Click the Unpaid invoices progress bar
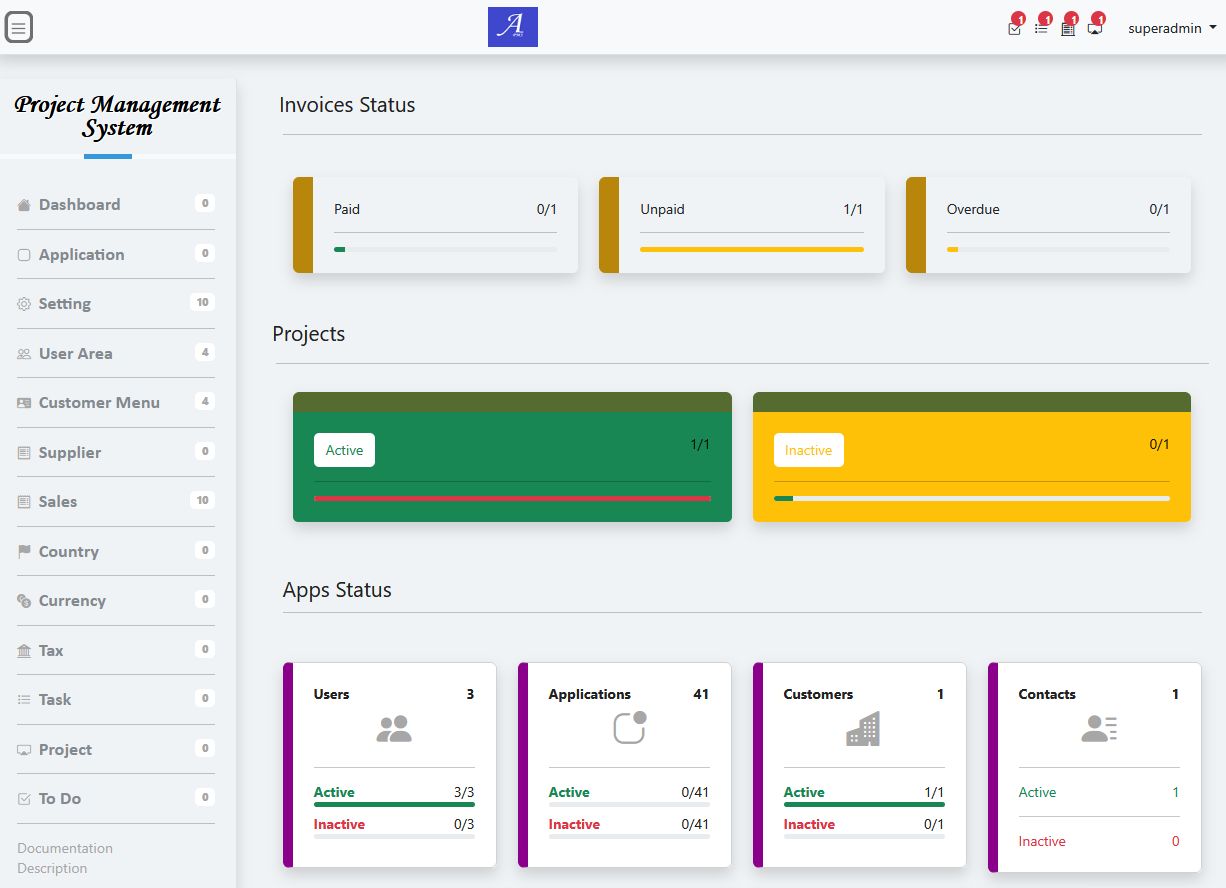This screenshot has width=1226, height=888. 751,249
